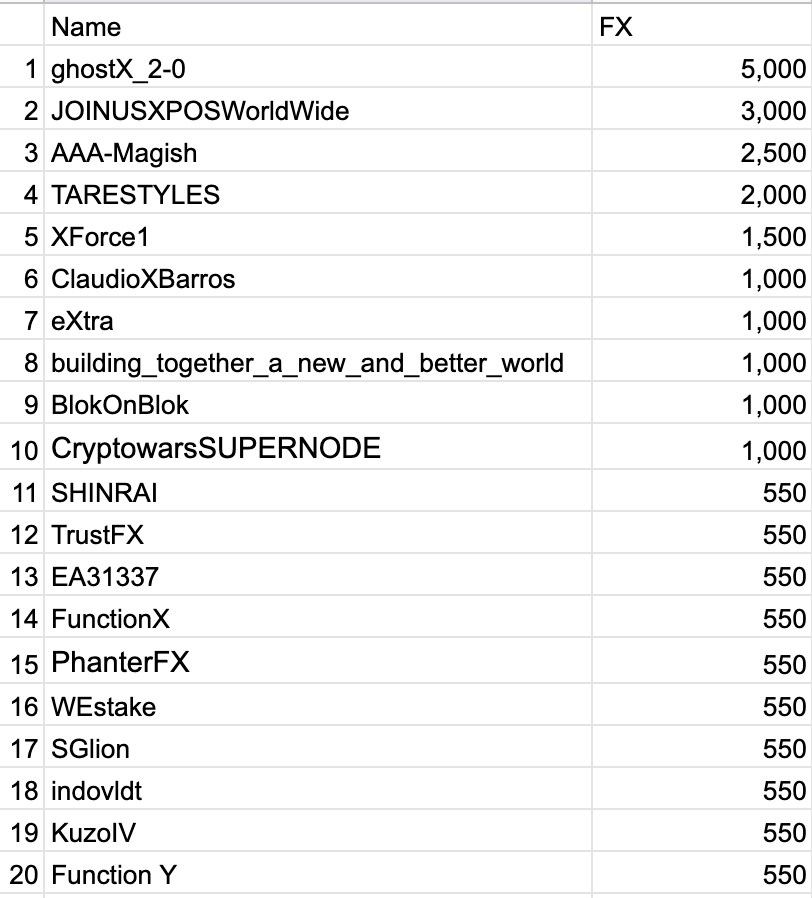Select the FX column header cell

pos(701,25)
